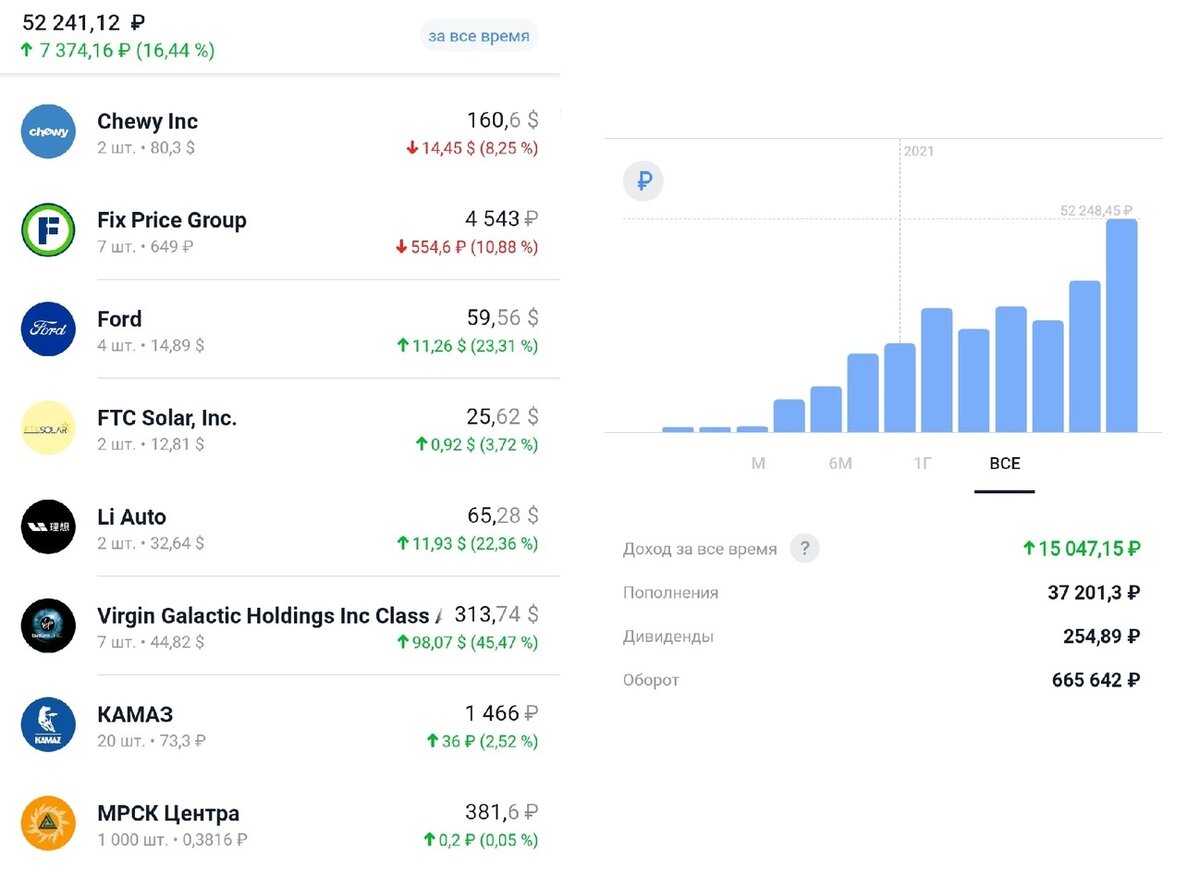Tap МРСК Центра gain 0,2 ₽ (0,05 %)
1200x890 pixels.
click(481, 840)
